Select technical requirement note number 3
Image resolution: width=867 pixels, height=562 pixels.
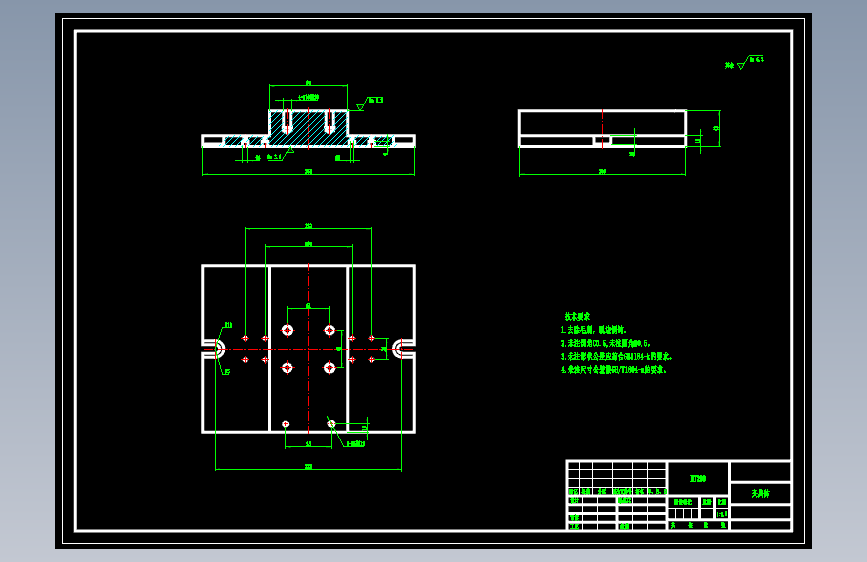pos(616,356)
